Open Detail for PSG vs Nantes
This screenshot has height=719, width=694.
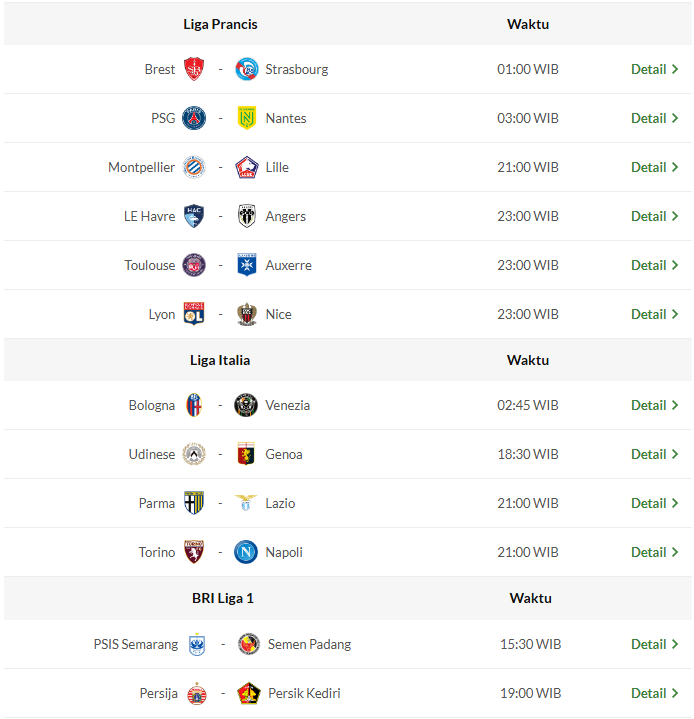[655, 118]
